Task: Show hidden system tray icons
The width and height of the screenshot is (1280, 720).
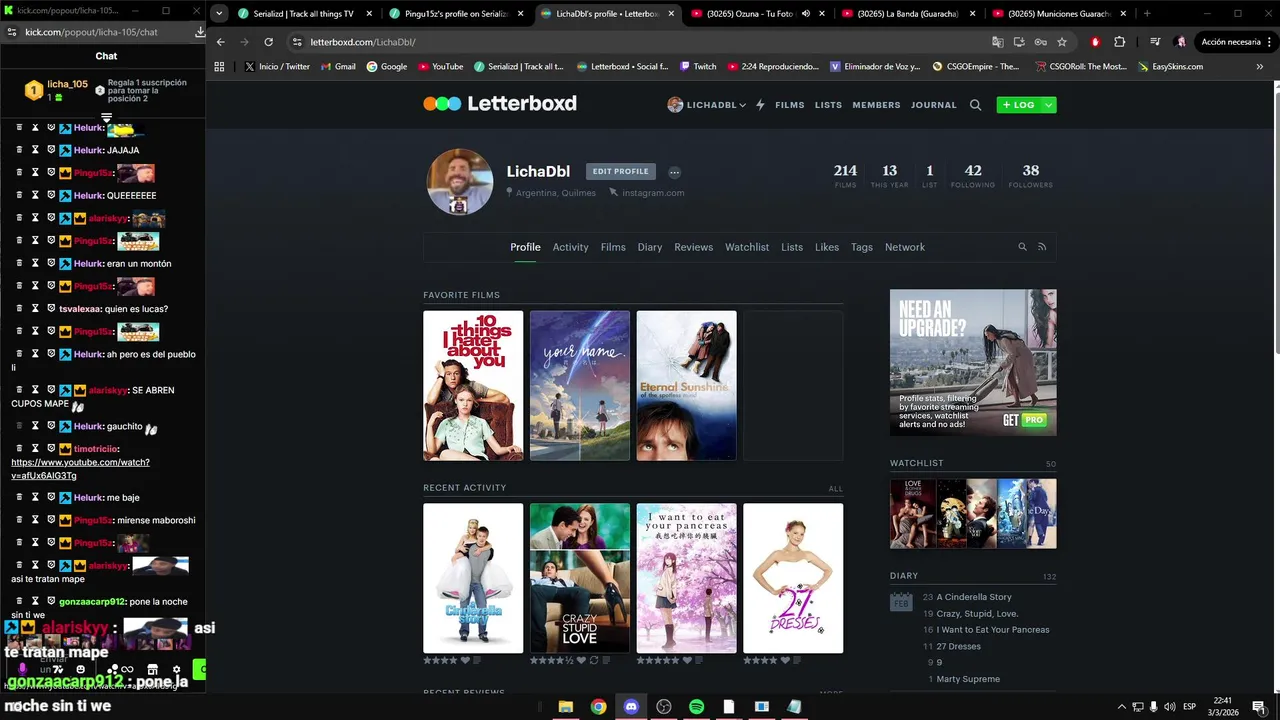Action: click(x=1121, y=707)
